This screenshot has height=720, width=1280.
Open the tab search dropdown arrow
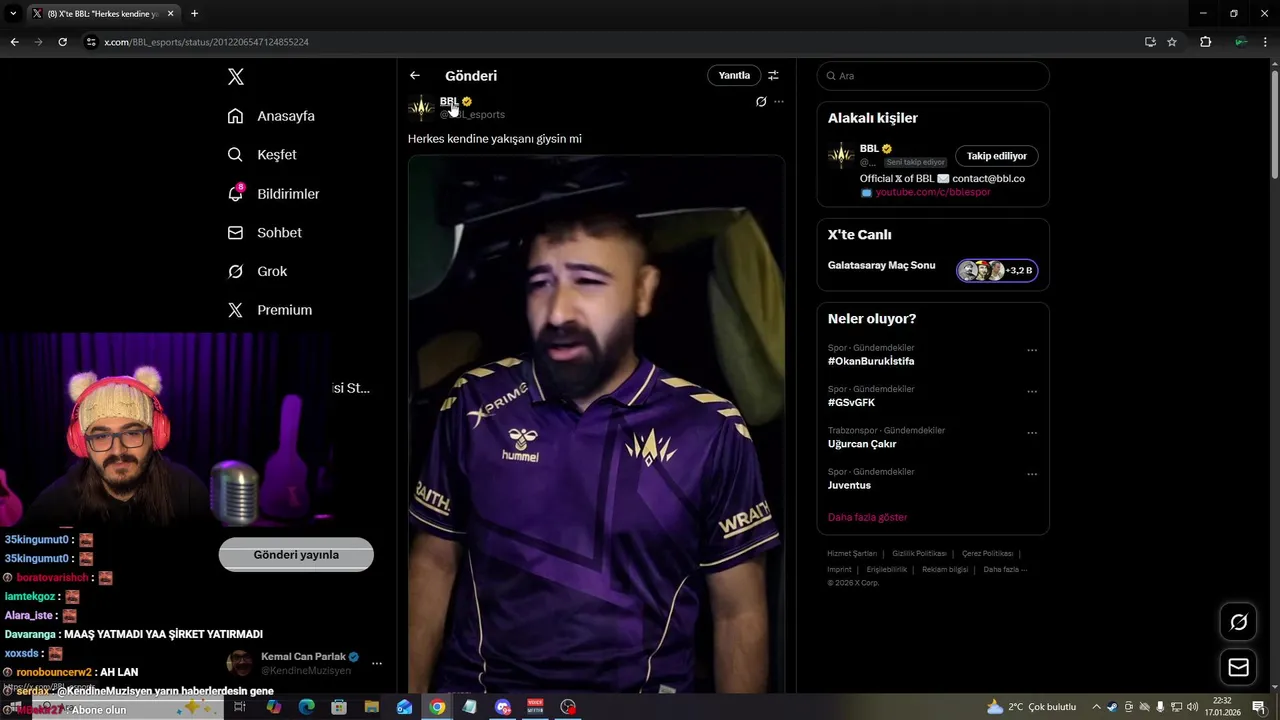pos(13,13)
